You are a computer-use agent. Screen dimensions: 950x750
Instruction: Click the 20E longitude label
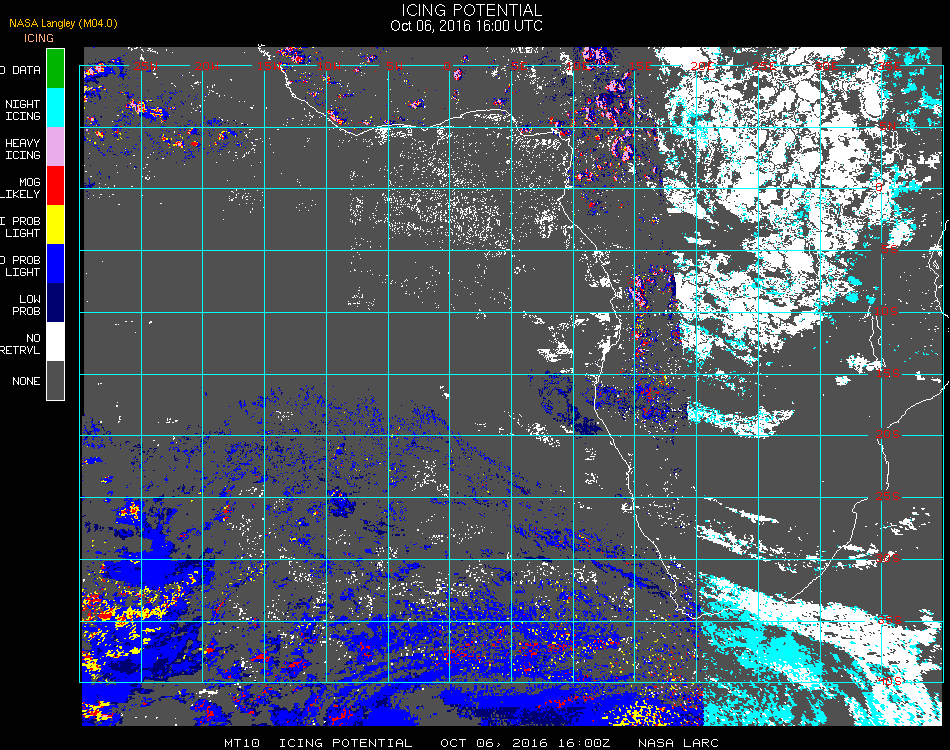click(703, 65)
